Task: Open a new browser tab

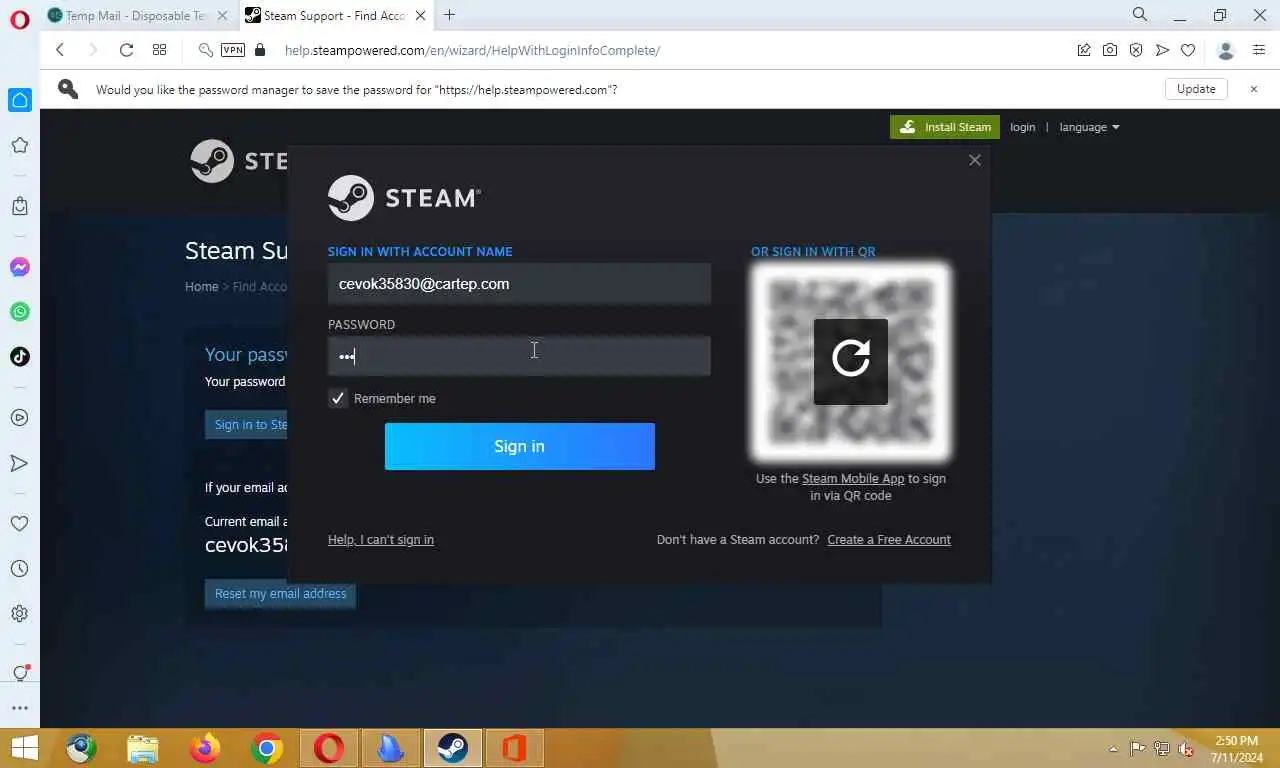Action: pos(450,15)
